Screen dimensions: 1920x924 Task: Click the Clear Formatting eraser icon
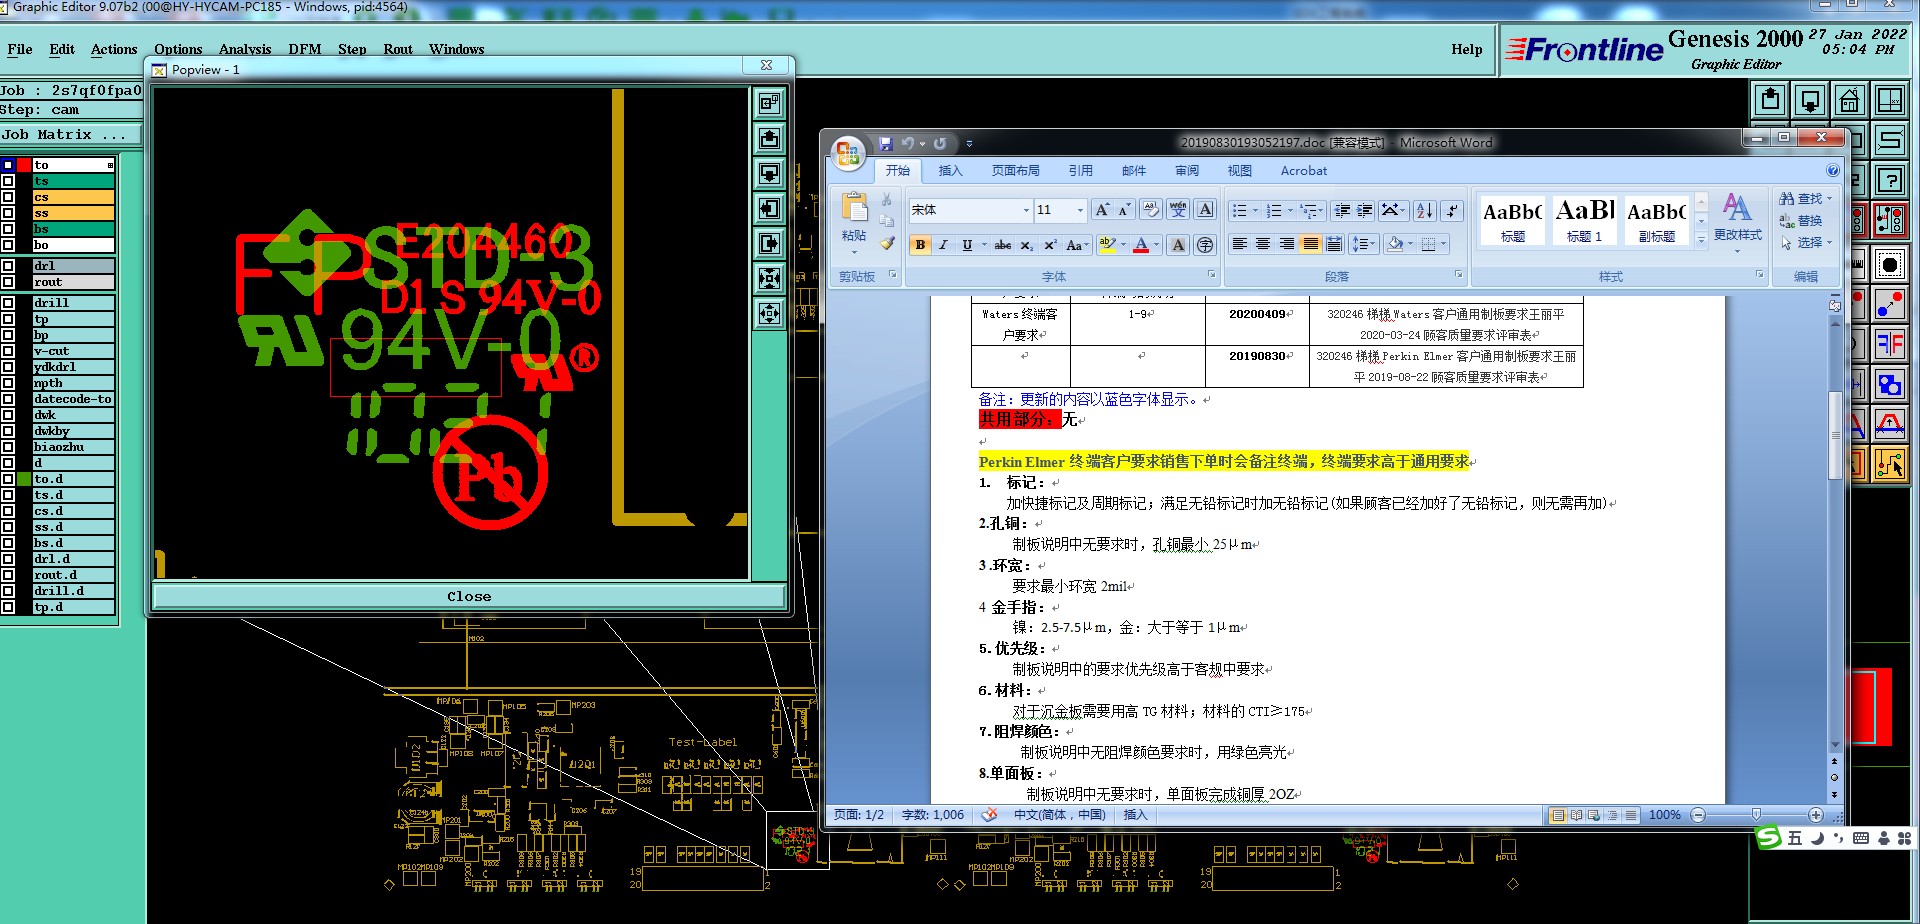coord(1151,209)
